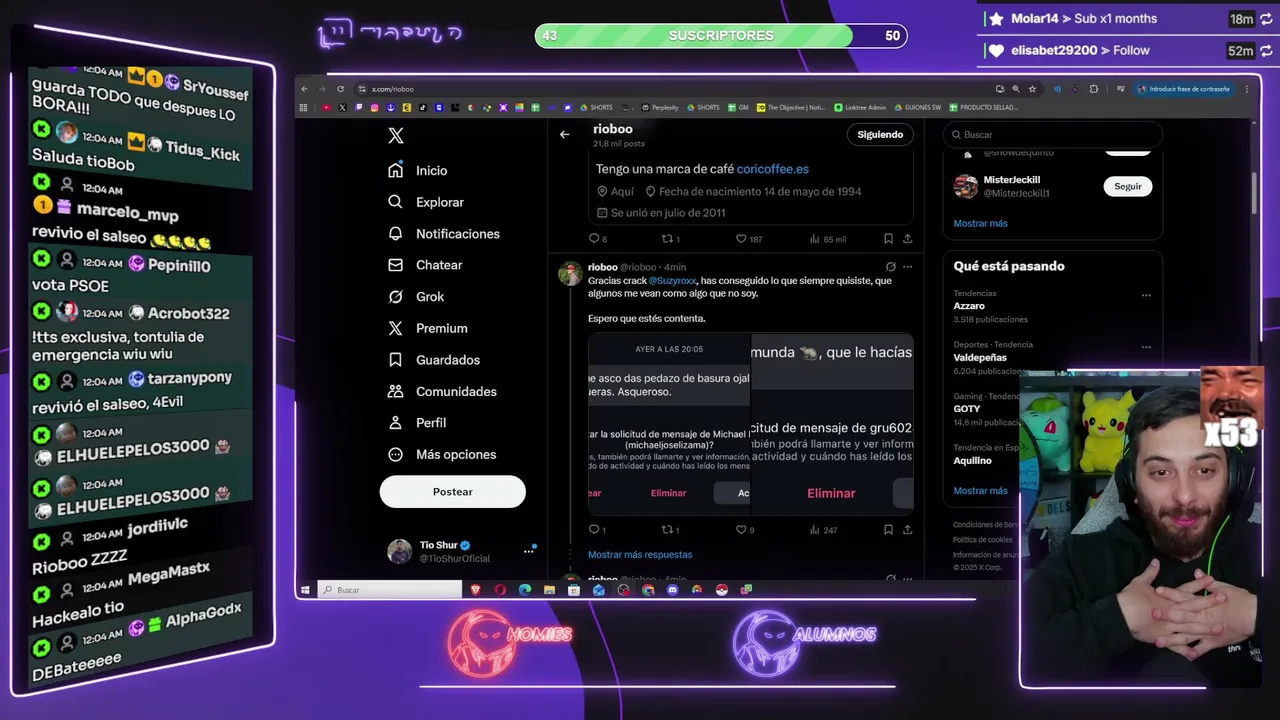Click Mostrar más respuestas
This screenshot has height=720, width=1280.
click(640, 555)
